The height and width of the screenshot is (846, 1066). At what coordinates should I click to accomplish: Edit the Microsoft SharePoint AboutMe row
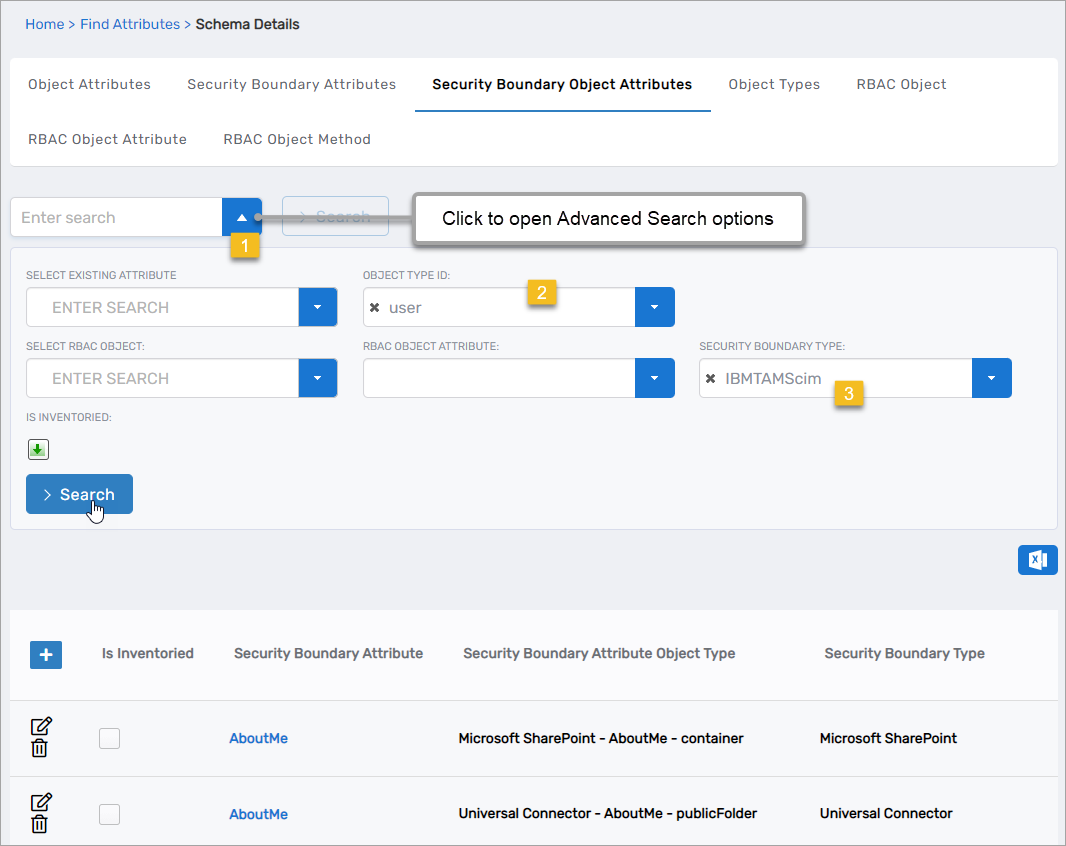[x=41, y=726]
